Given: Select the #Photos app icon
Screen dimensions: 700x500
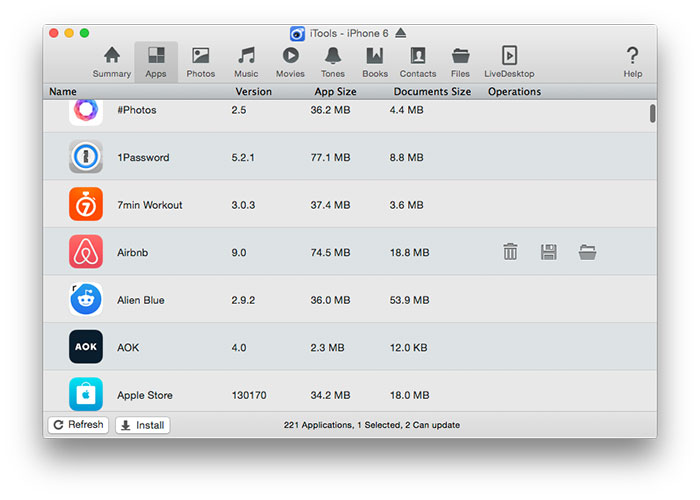Looking at the screenshot, I should [x=86, y=112].
